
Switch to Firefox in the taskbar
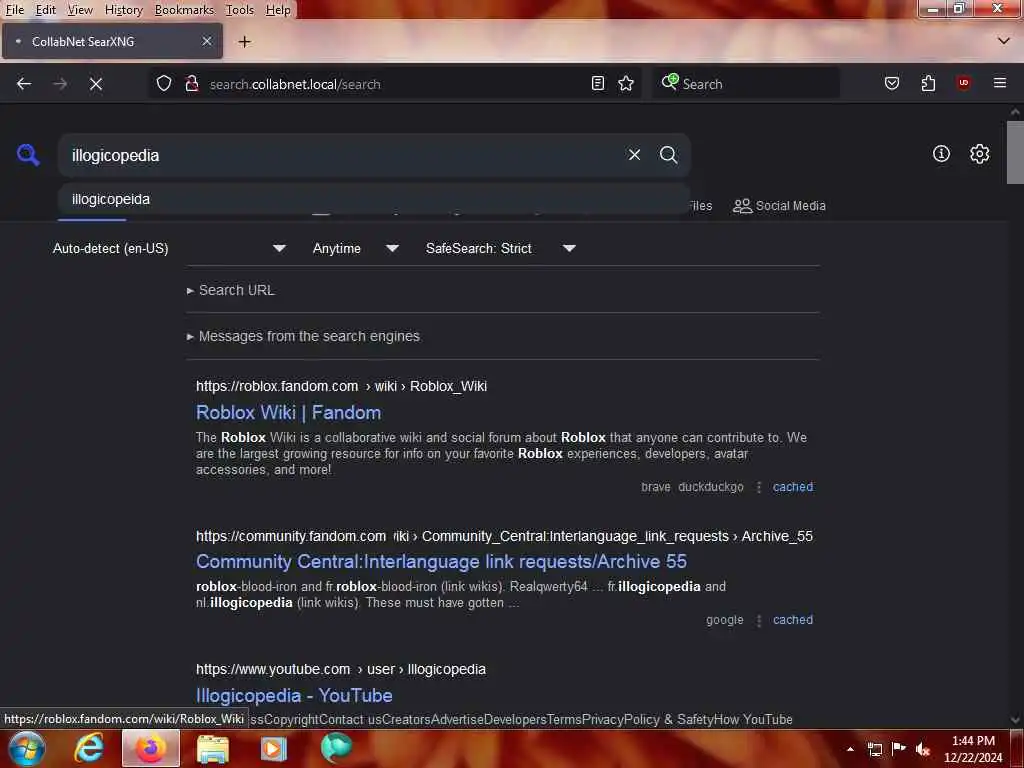click(150, 748)
